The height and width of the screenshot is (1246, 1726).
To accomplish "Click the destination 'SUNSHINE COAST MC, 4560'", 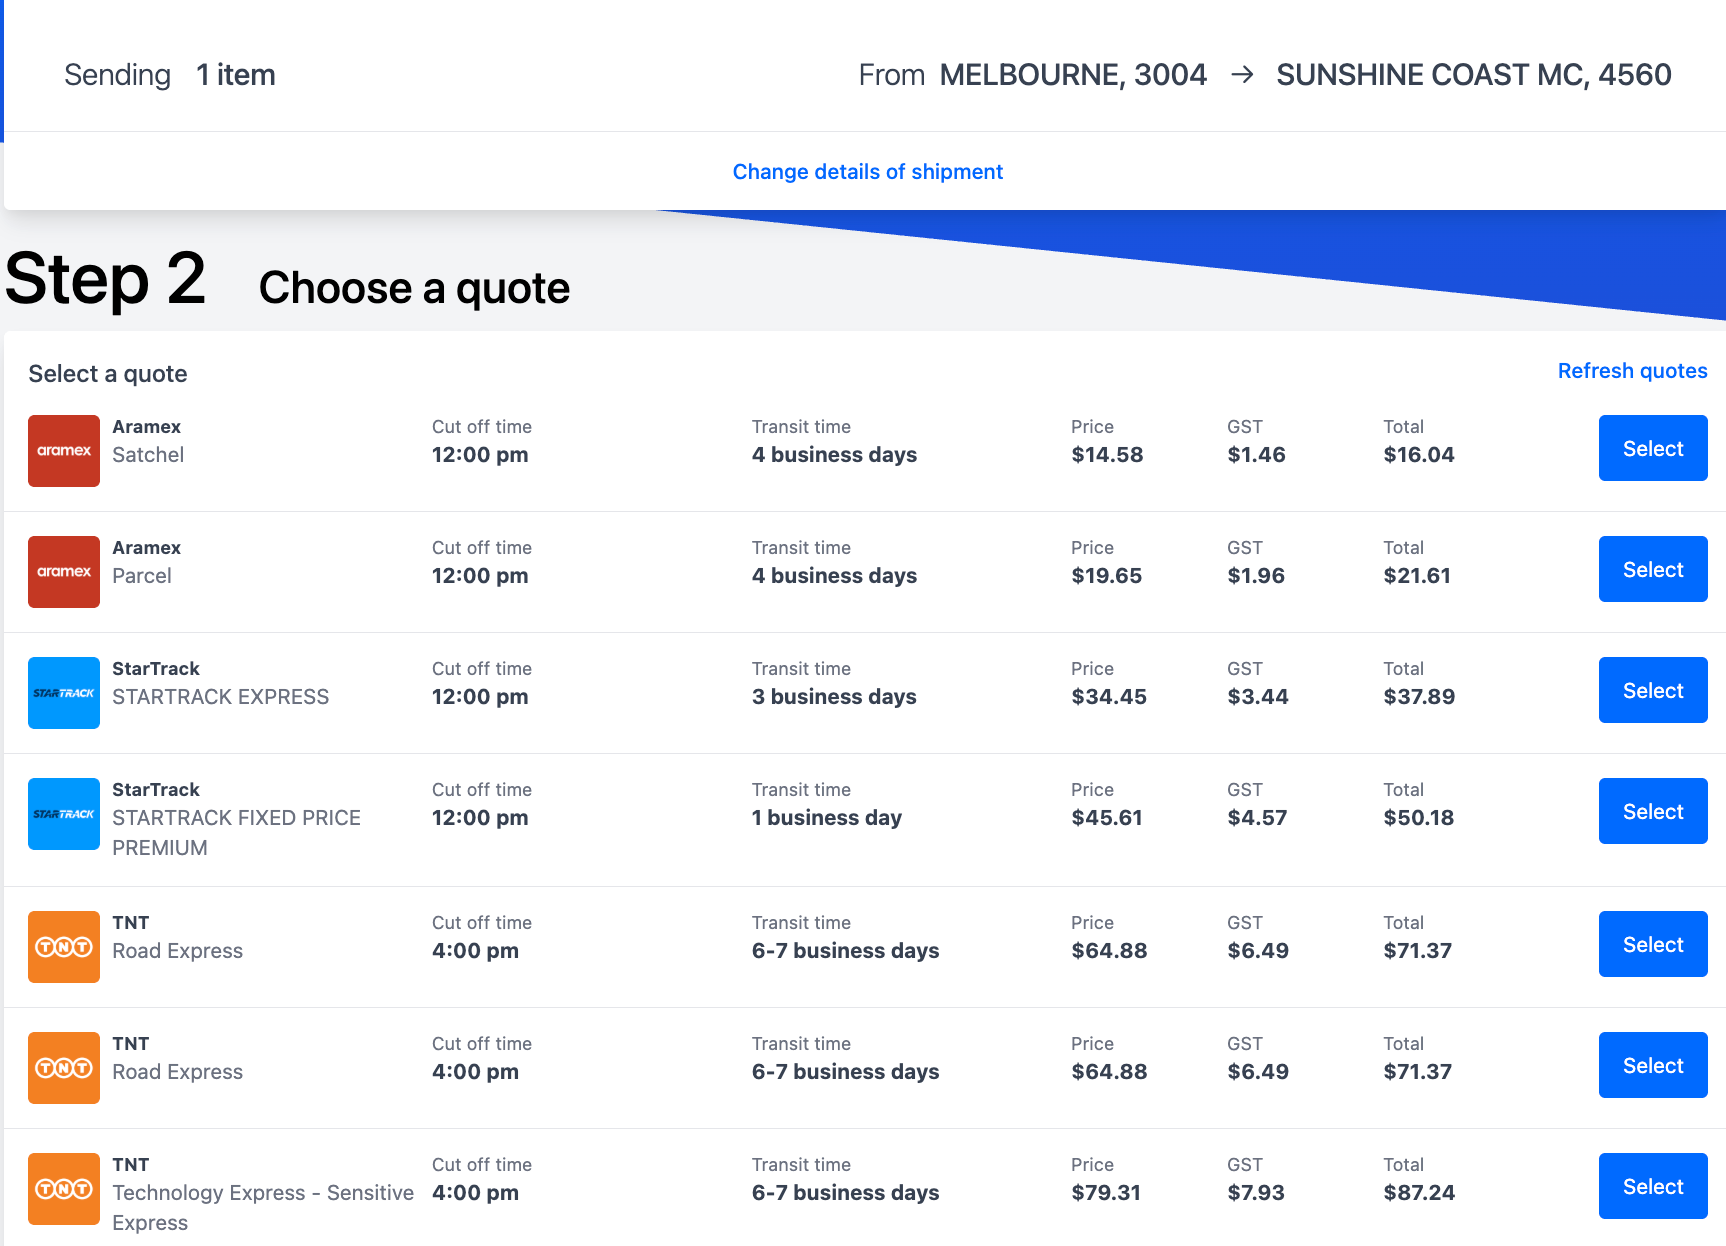I will [x=1474, y=75].
